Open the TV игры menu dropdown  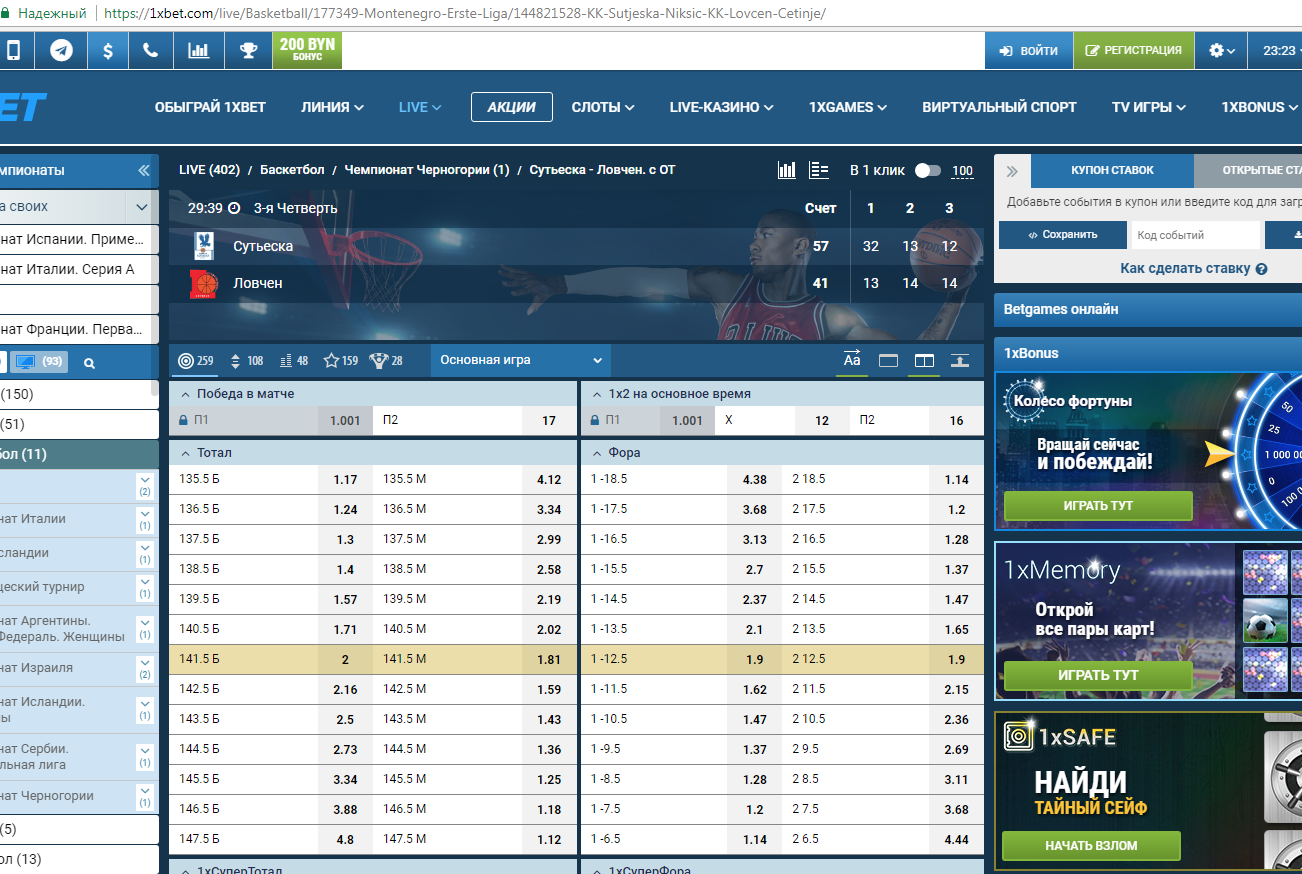coord(1148,107)
